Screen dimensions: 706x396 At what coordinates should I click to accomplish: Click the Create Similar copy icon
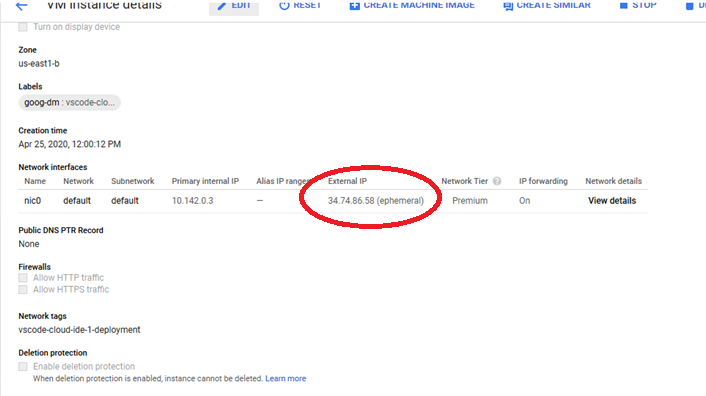click(x=508, y=6)
